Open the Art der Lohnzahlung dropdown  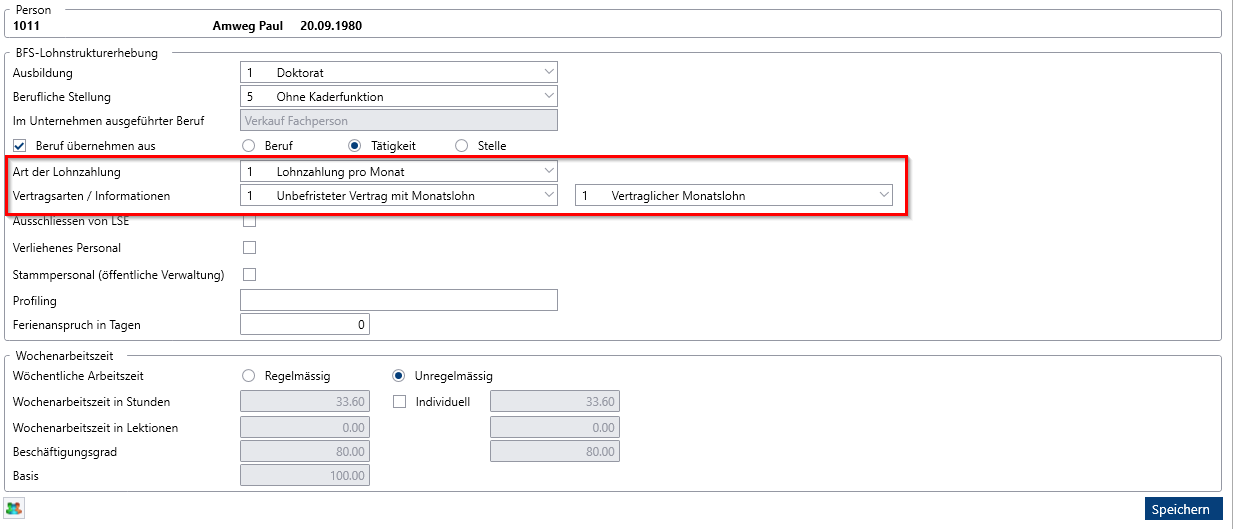(399, 172)
